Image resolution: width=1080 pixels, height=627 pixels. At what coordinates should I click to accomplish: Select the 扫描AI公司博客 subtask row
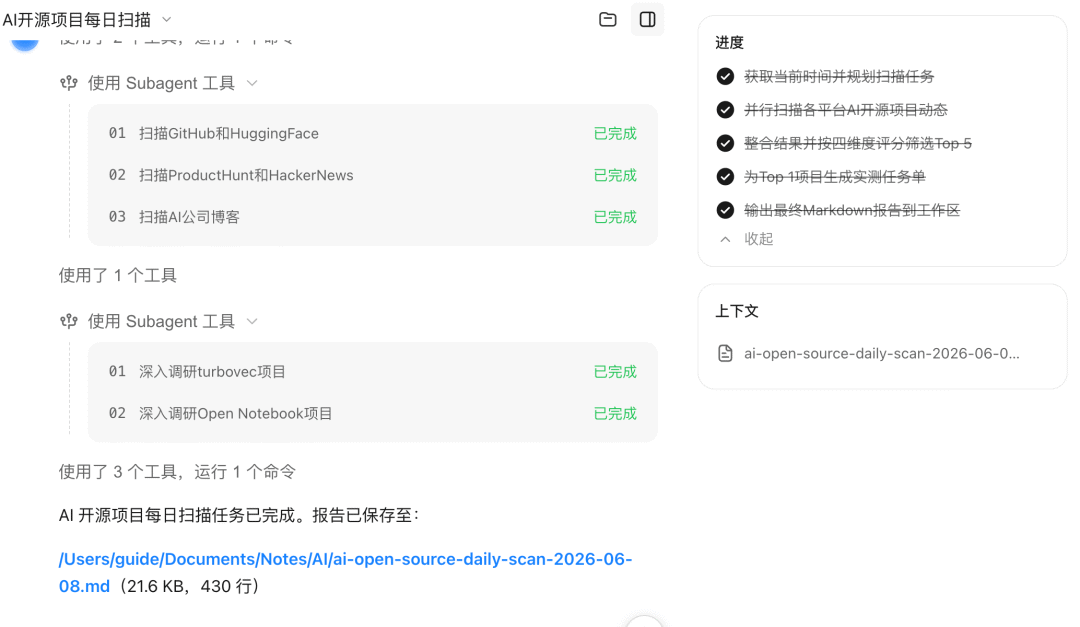coord(373,217)
